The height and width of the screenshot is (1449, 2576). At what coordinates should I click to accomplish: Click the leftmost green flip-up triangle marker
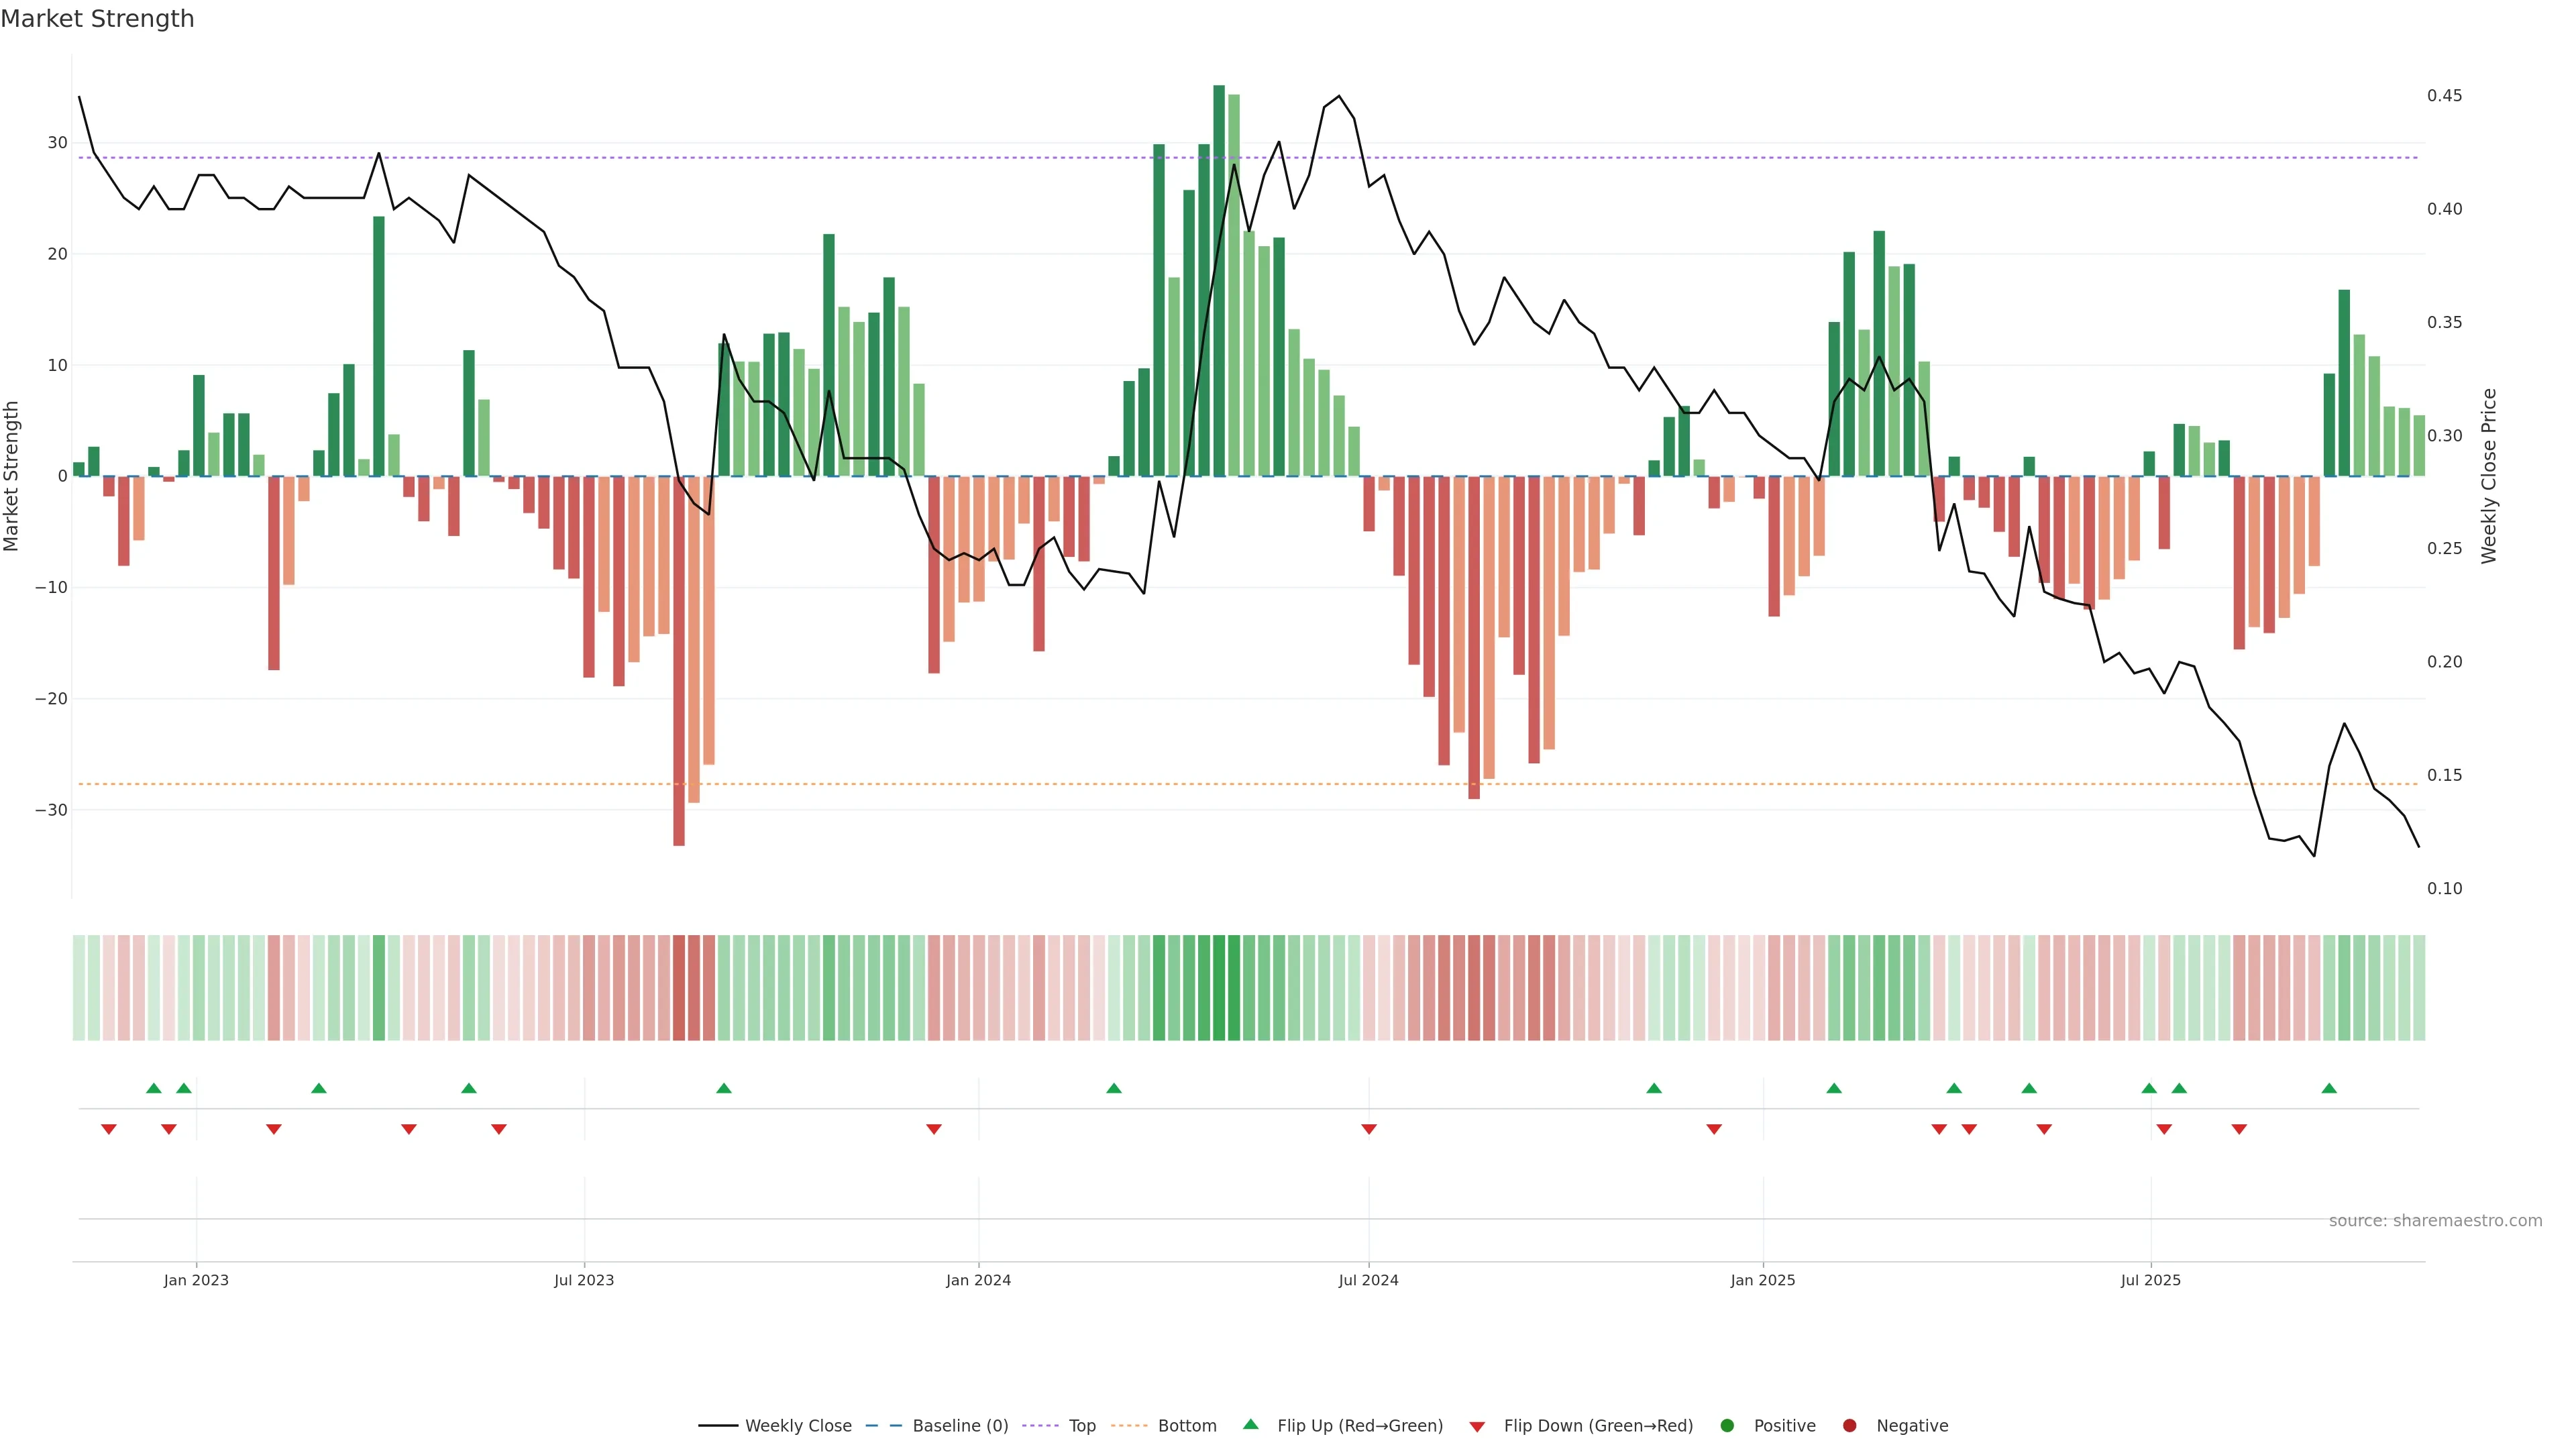click(154, 1088)
